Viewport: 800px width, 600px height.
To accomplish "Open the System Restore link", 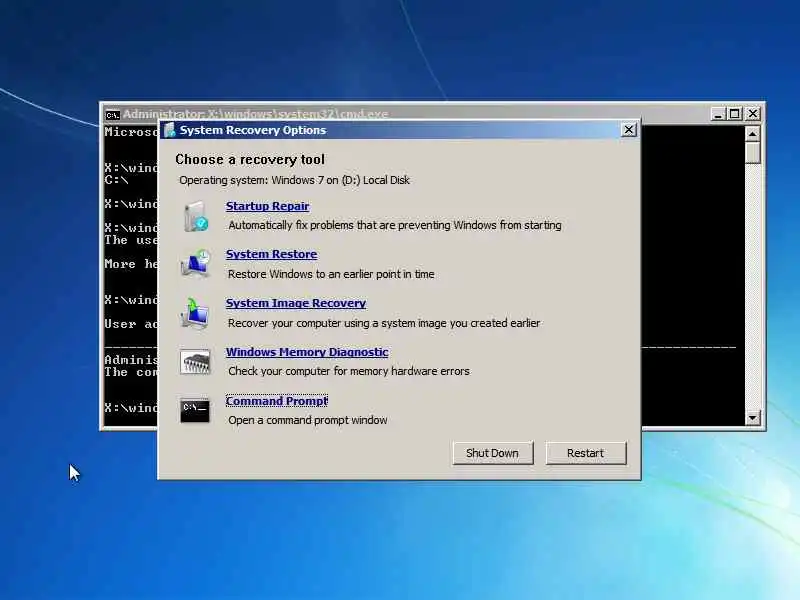I will [x=271, y=254].
